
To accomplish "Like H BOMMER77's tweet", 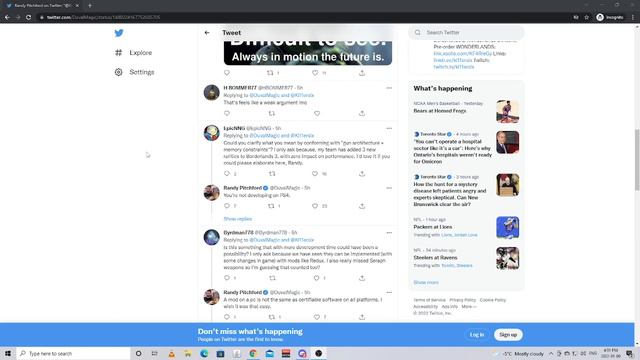I will 317,113.
